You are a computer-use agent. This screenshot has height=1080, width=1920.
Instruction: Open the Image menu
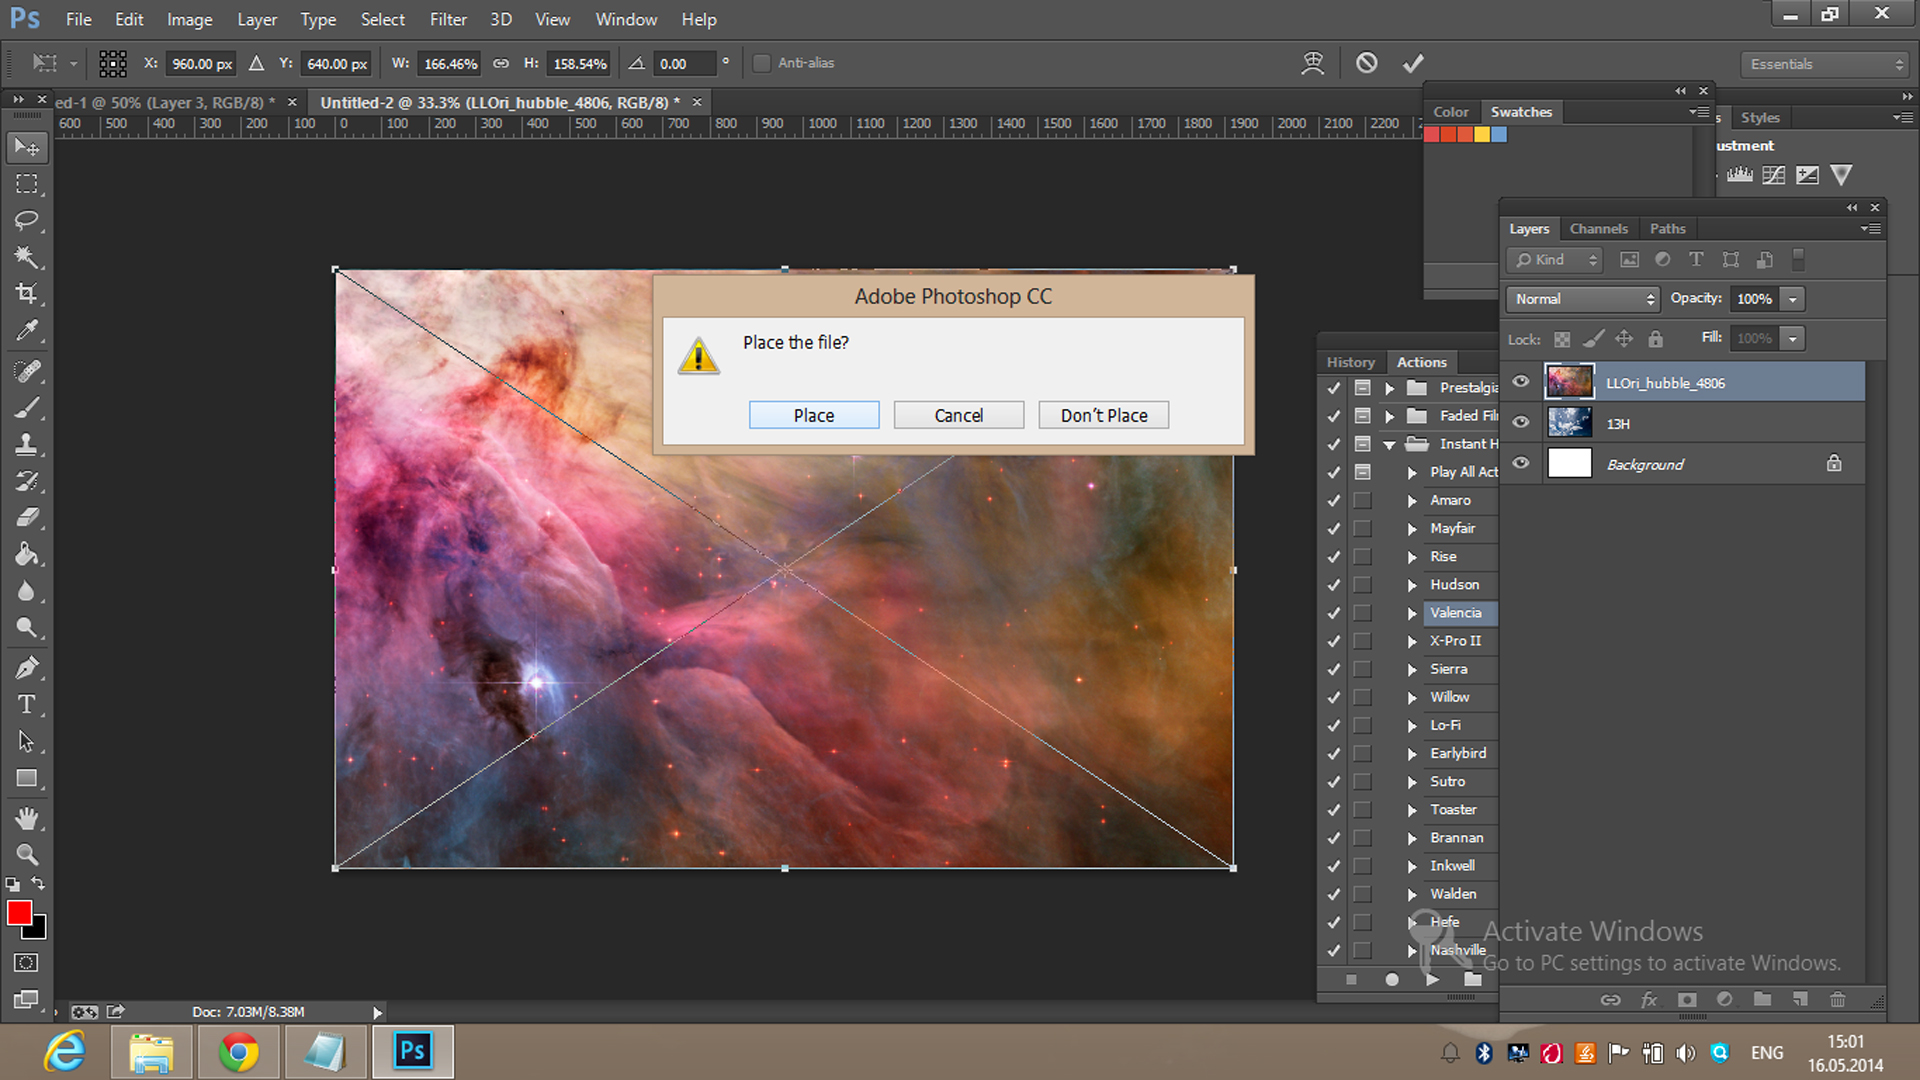pos(189,19)
